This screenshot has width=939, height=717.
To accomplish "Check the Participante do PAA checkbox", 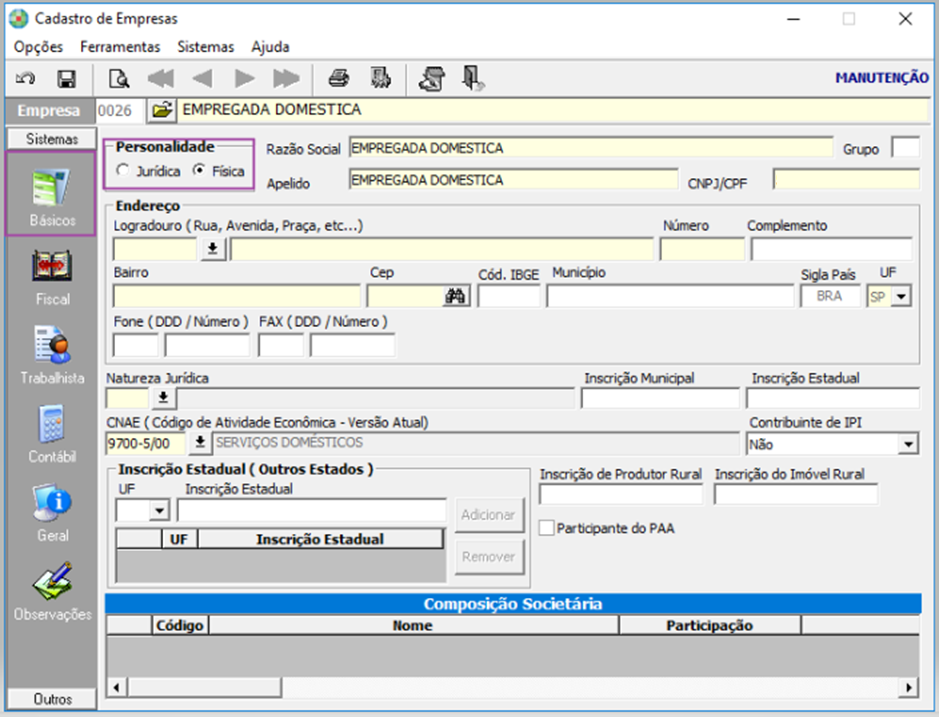I will (546, 528).
